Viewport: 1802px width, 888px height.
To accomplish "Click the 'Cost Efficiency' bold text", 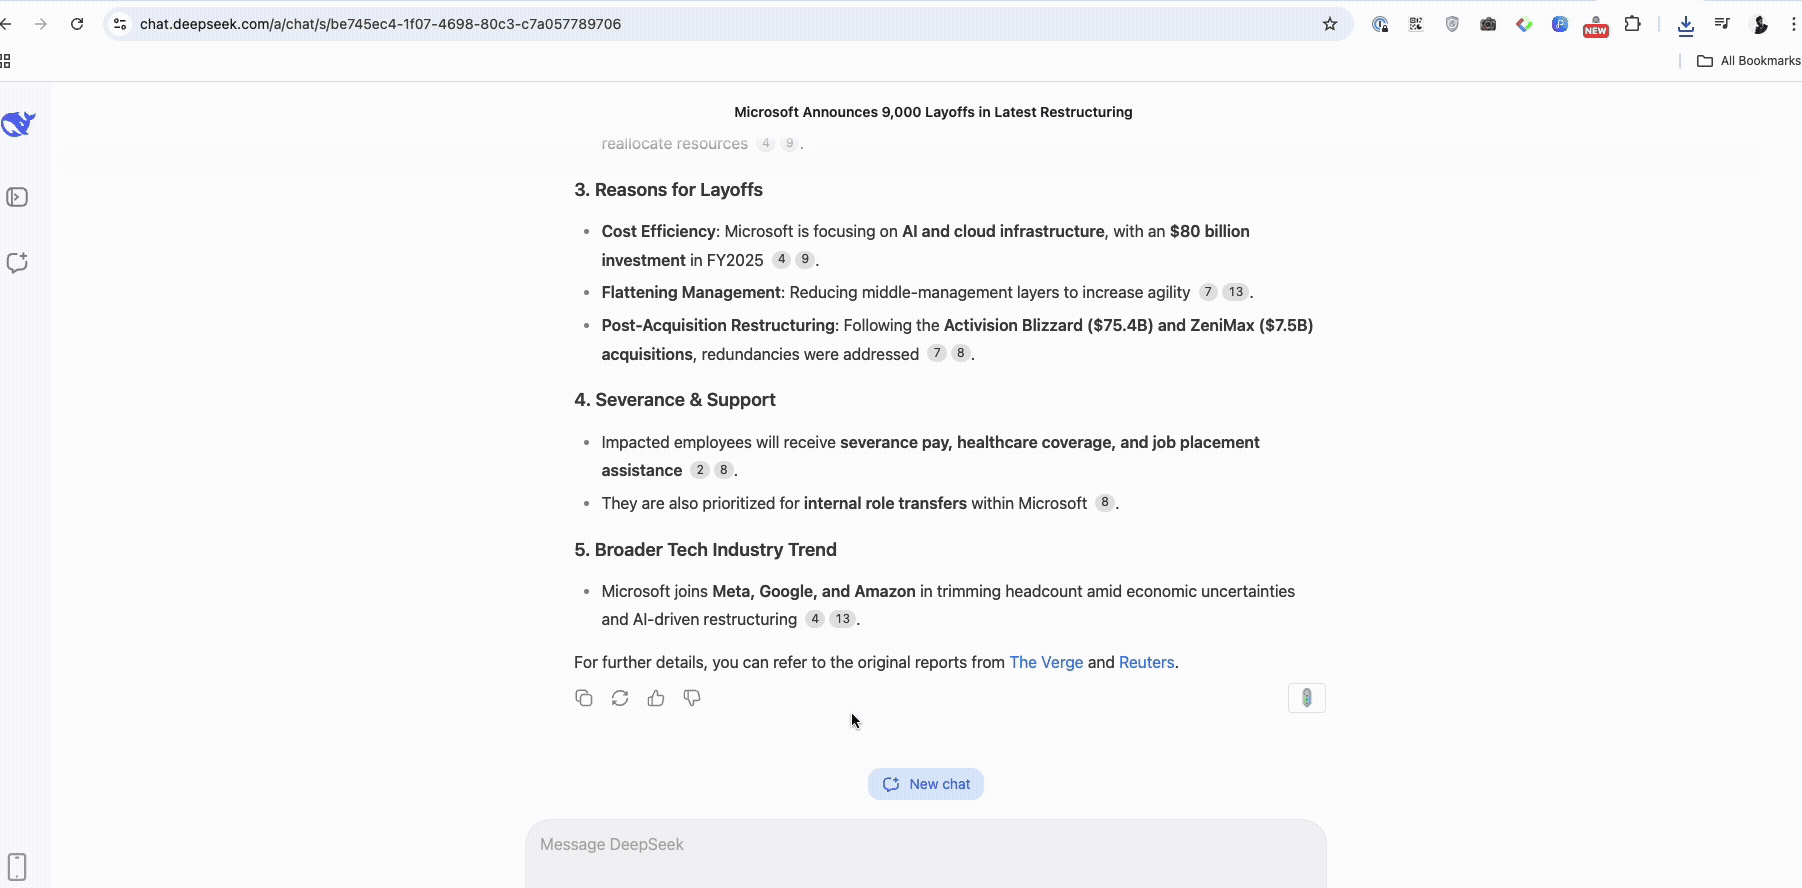I will [659, 231].
